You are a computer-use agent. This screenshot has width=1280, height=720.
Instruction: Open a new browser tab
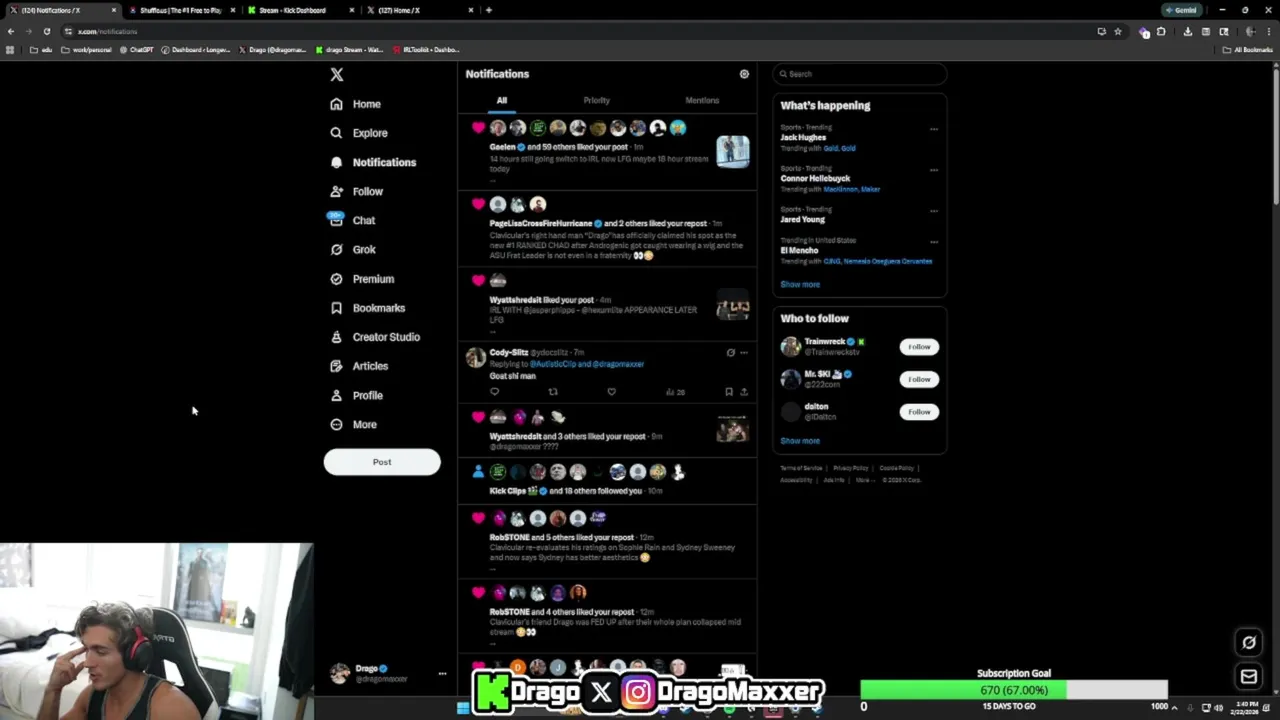(488, 10)
